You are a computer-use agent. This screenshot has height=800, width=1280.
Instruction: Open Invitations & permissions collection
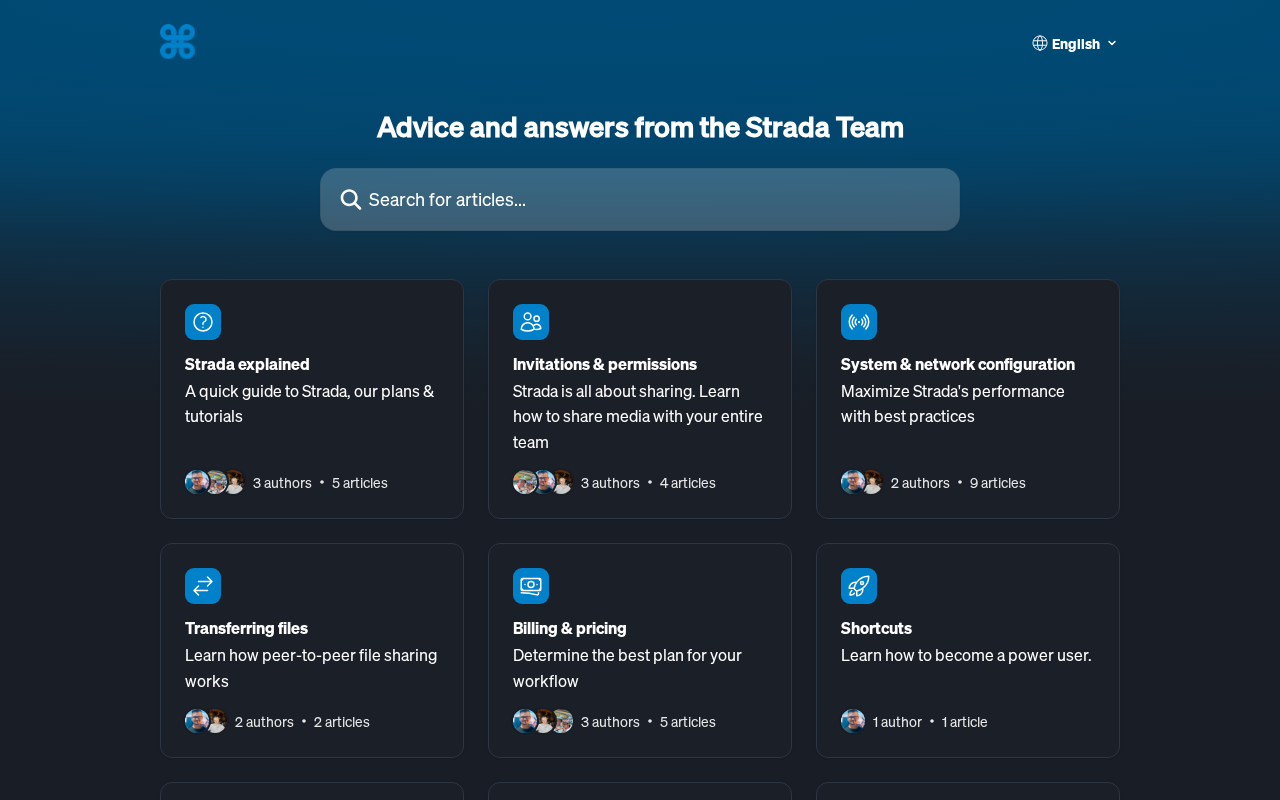pyautogui.click(x=604, y=364)
